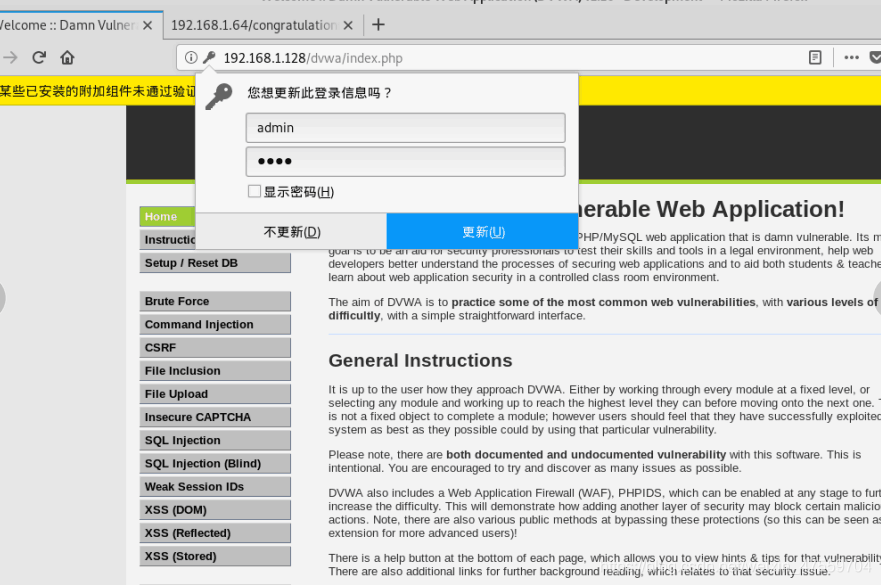Open the XSS (DOM) module
The height and width of the screenshot is (585, 881).
tap(215, 510)
